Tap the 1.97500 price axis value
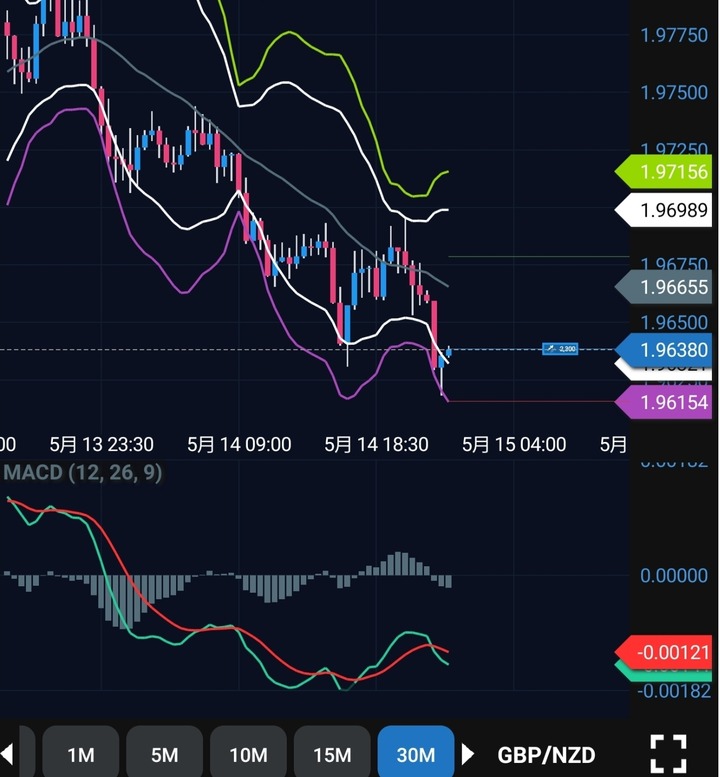Viewport: 720px width, 777px height. (674, 92)
